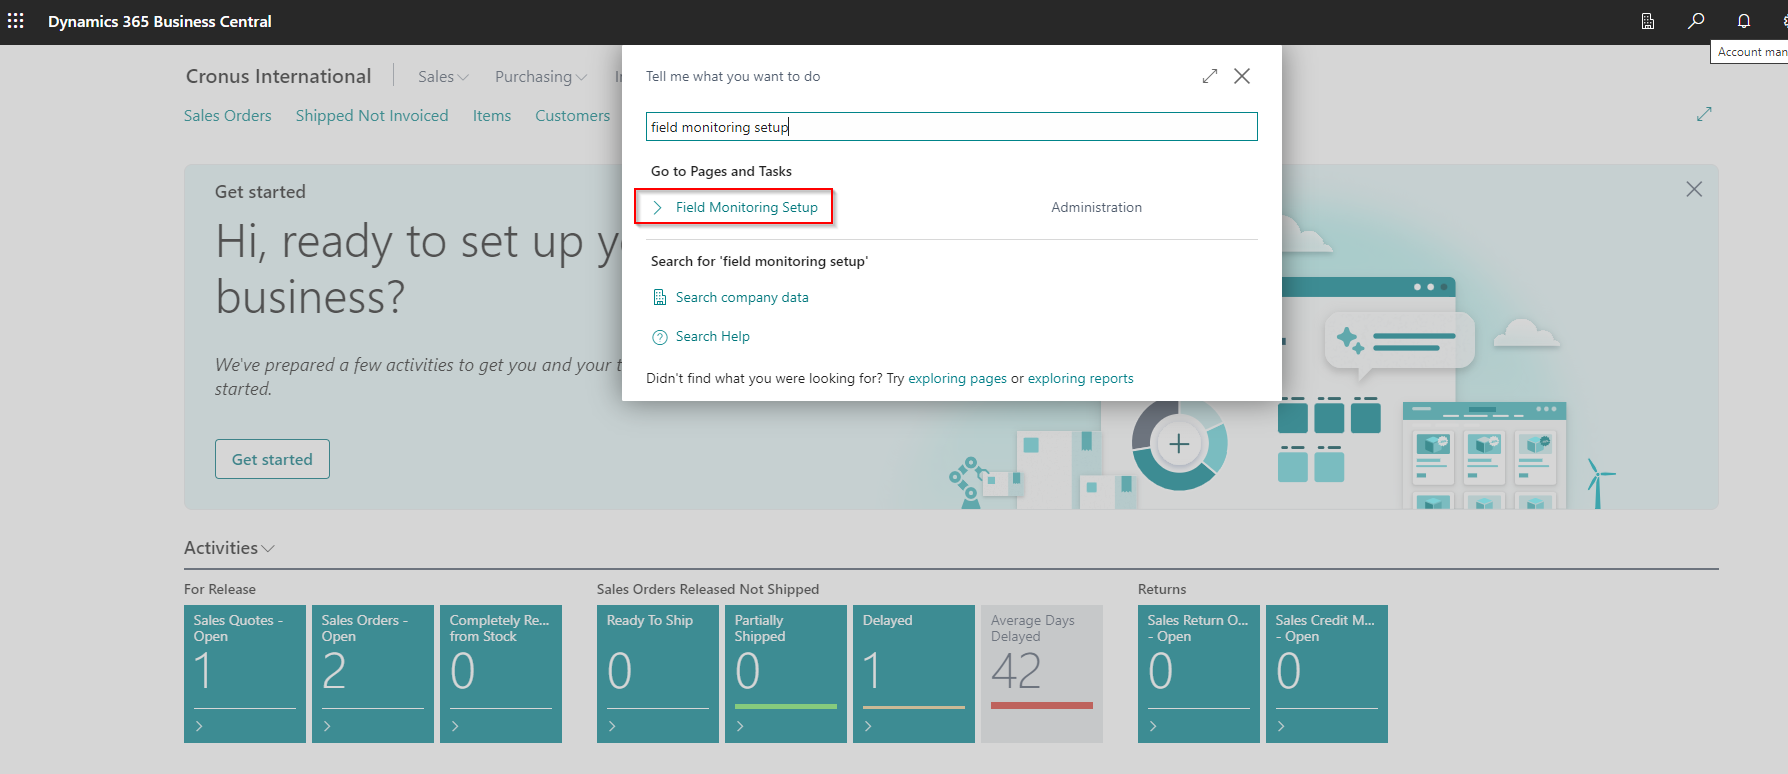Expand the Sales menu dropdown
This screenshot has width=1788, height=774.
(443, 76)
